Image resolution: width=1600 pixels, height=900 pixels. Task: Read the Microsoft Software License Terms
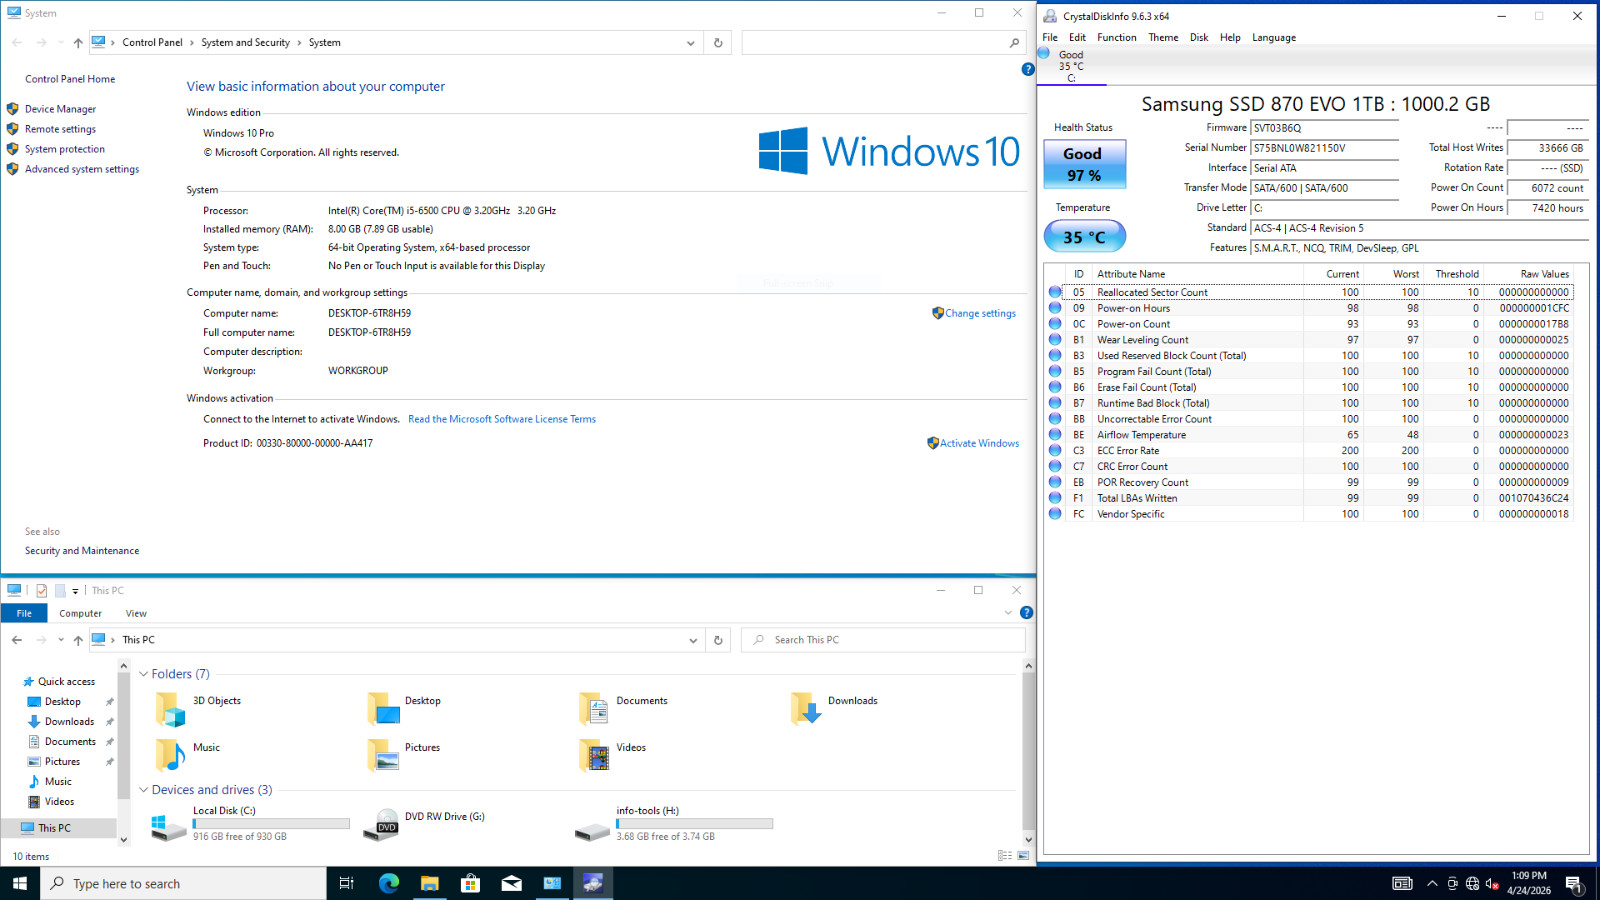502,419
